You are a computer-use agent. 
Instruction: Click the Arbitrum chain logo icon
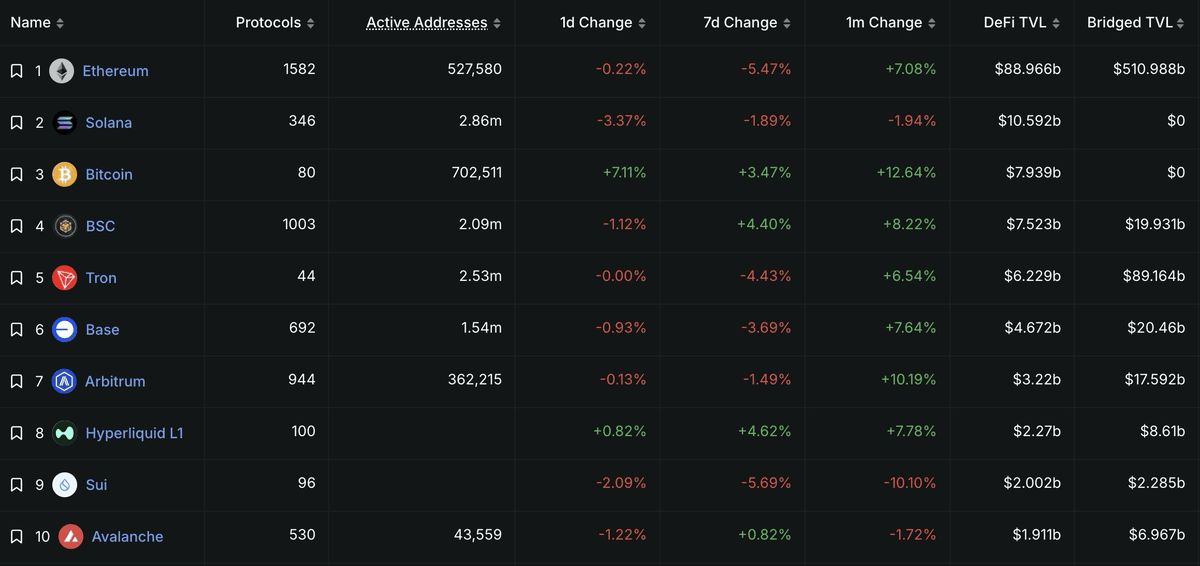[65, 381]
